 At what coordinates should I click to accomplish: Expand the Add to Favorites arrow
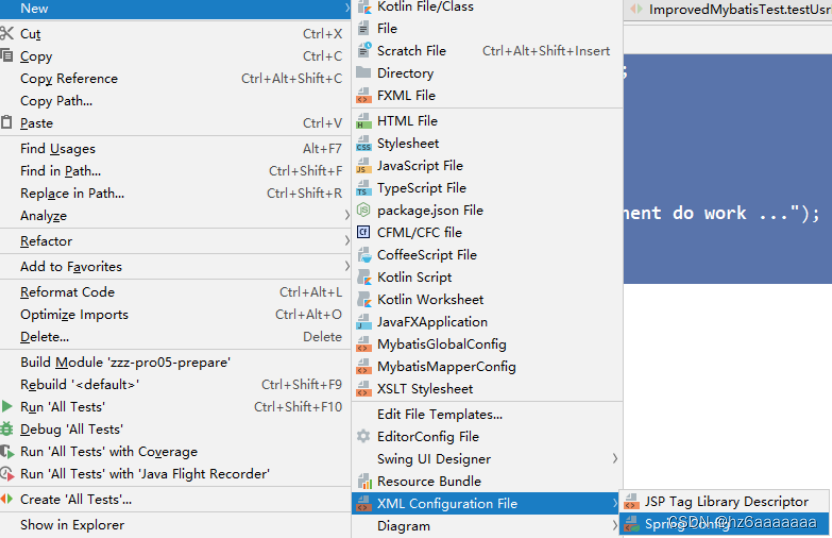347,266
